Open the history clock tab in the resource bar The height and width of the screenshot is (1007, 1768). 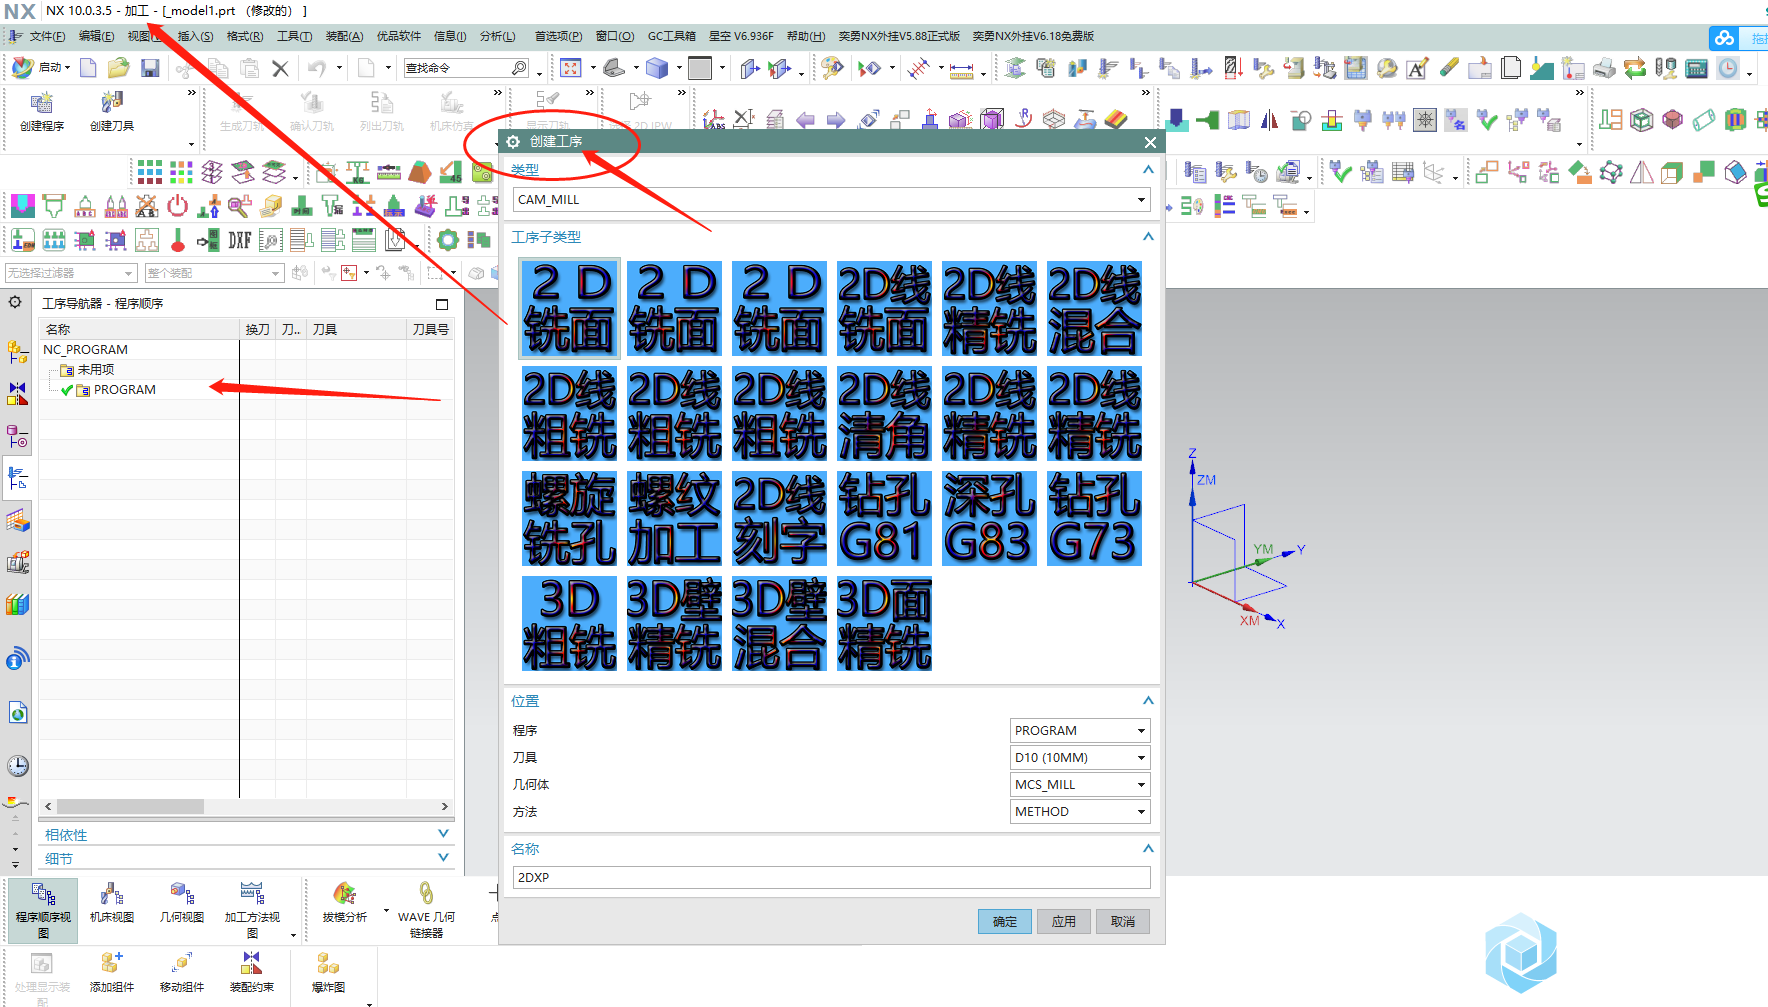click(x=18, y=766)
